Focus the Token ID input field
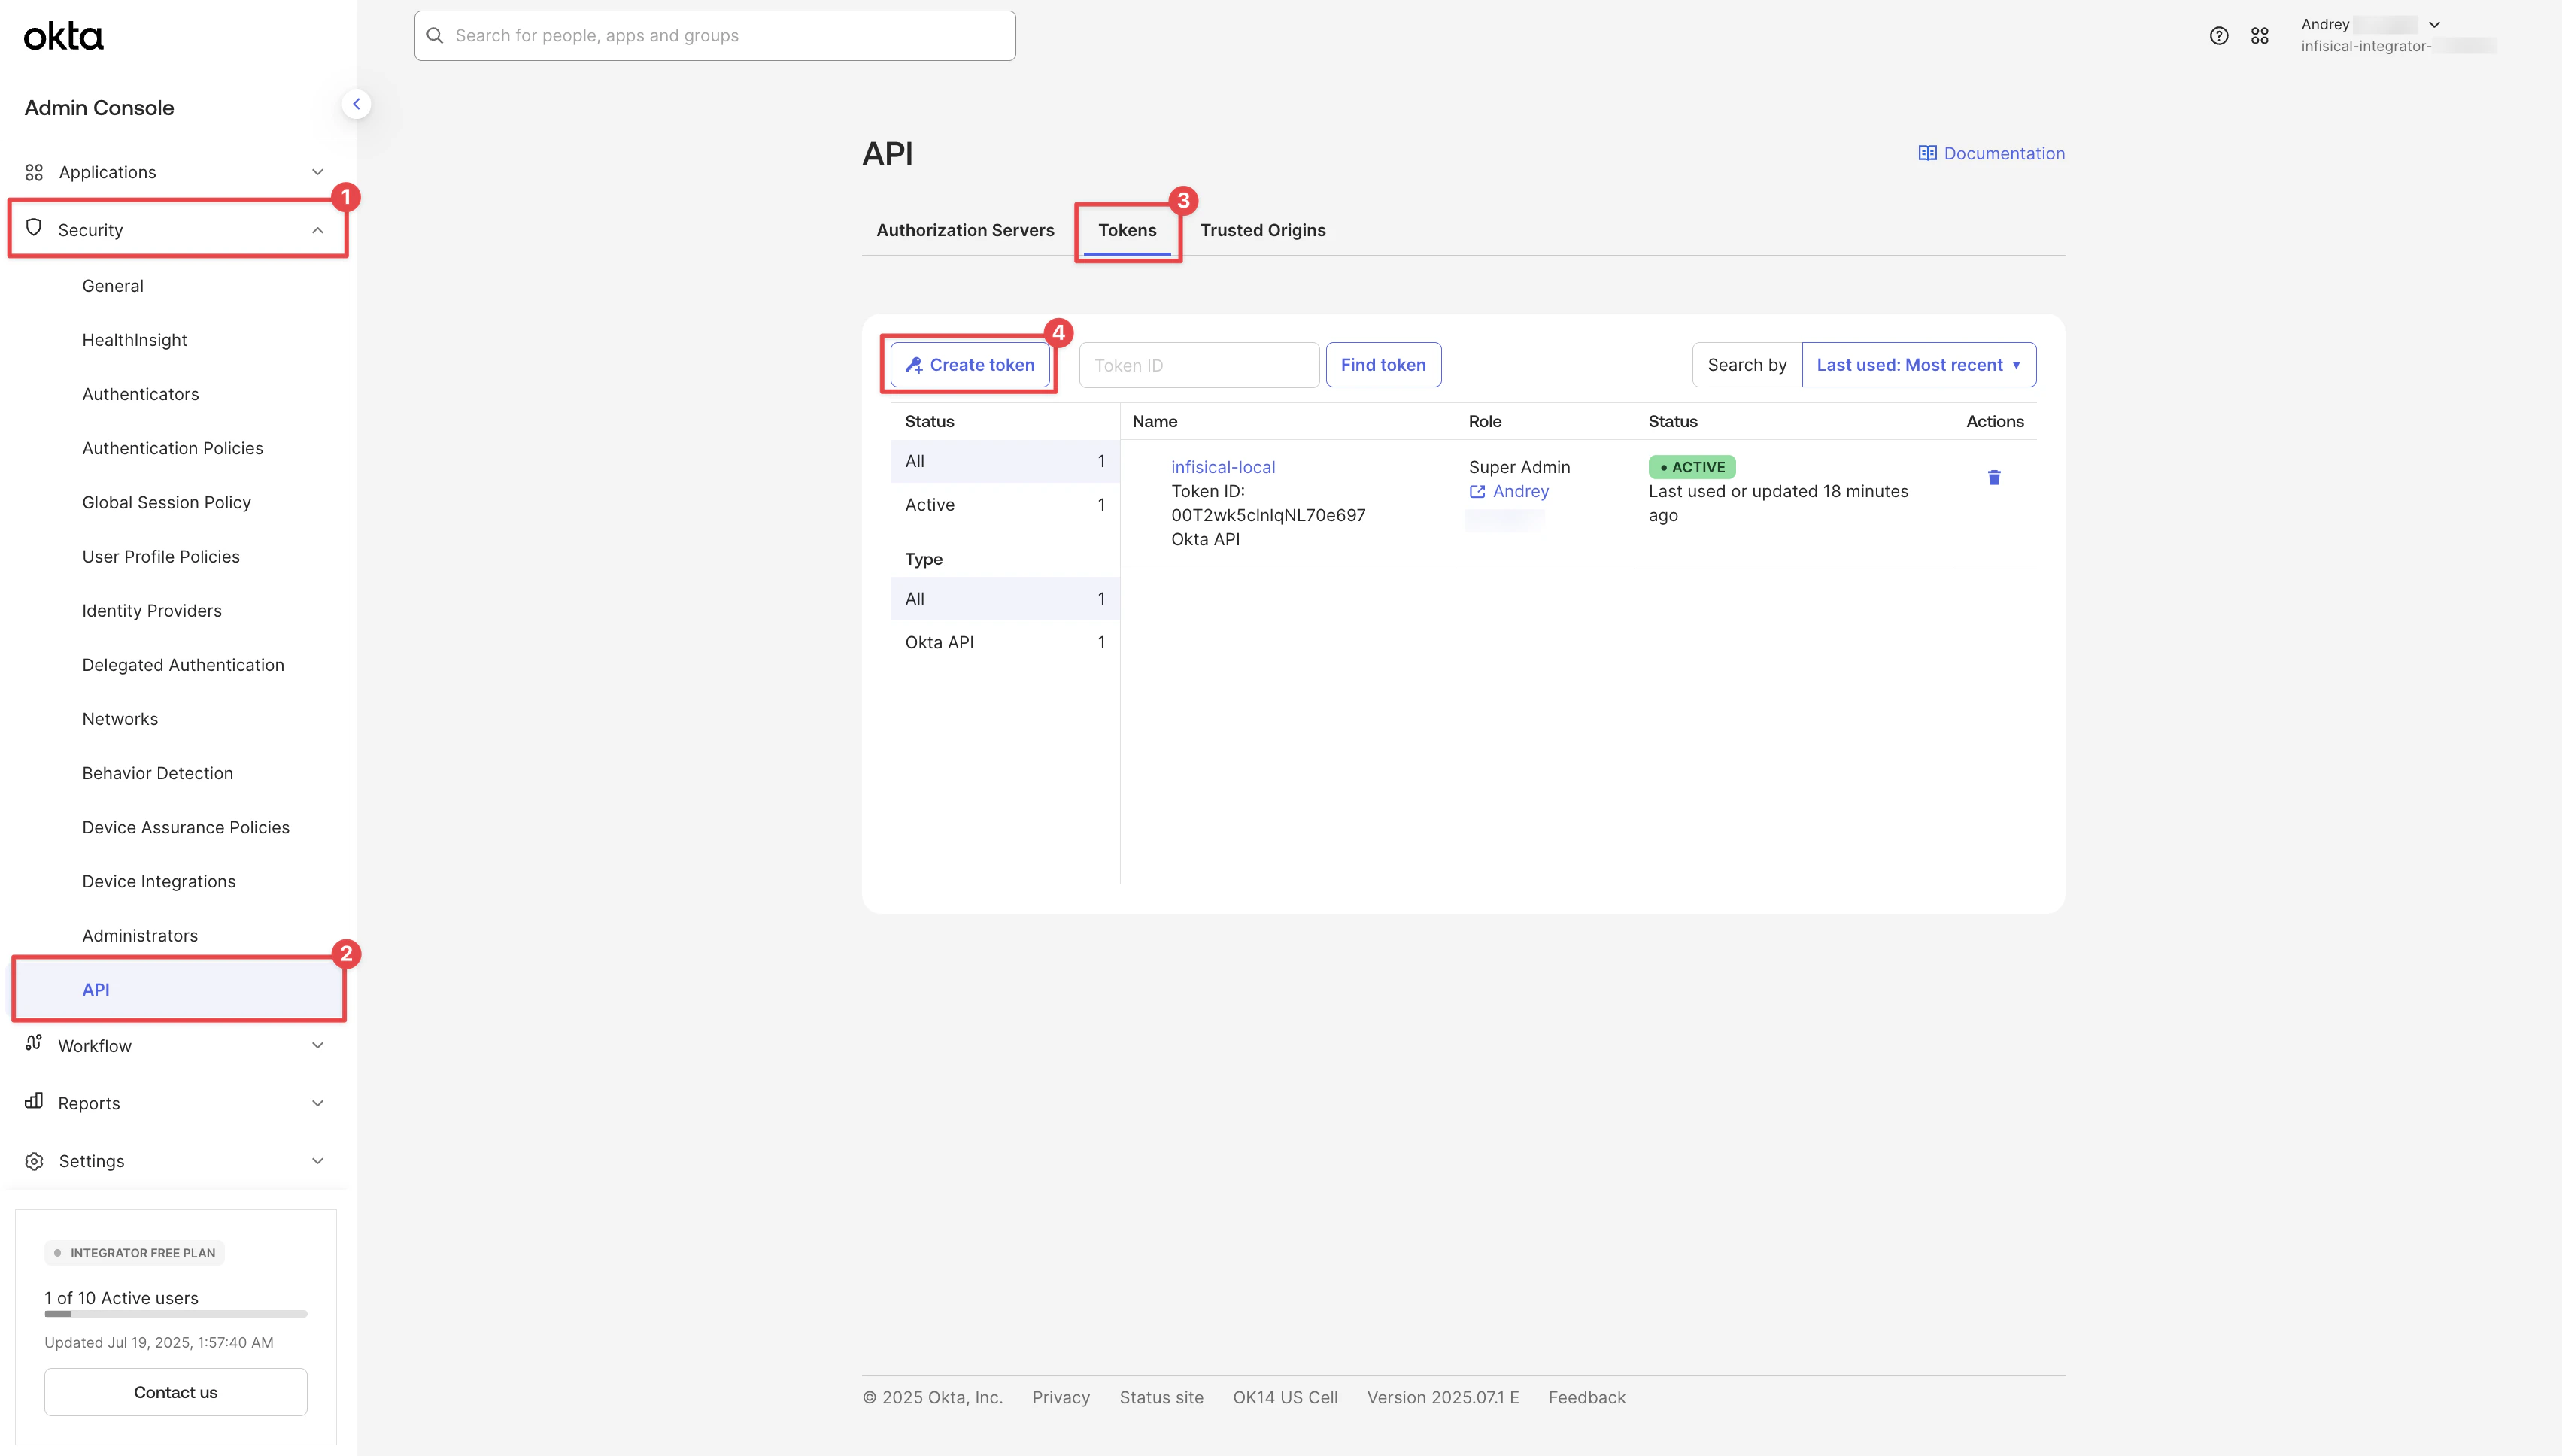 pos(1199,365)
